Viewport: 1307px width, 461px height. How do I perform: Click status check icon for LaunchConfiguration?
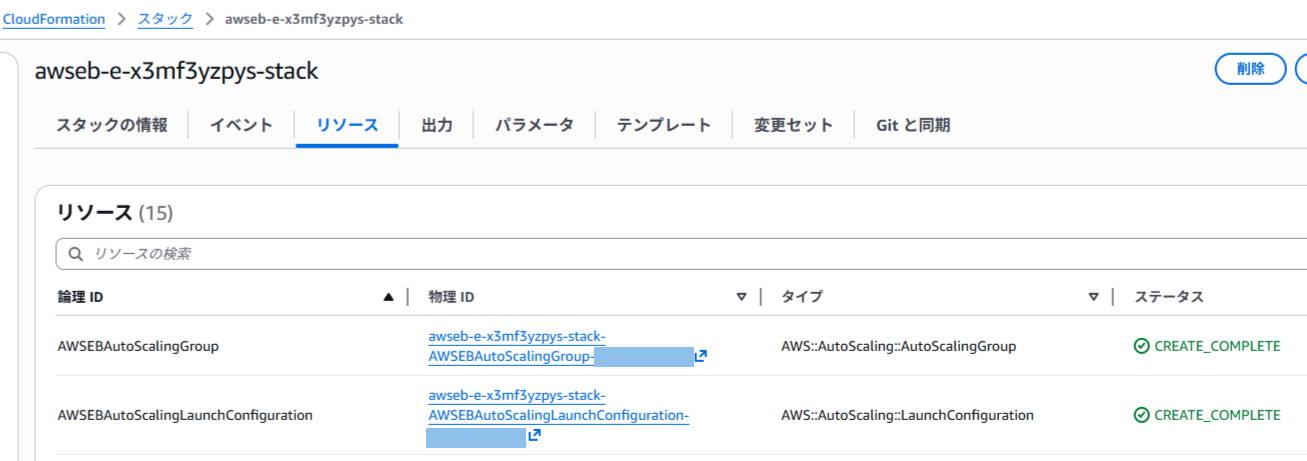1142,415
